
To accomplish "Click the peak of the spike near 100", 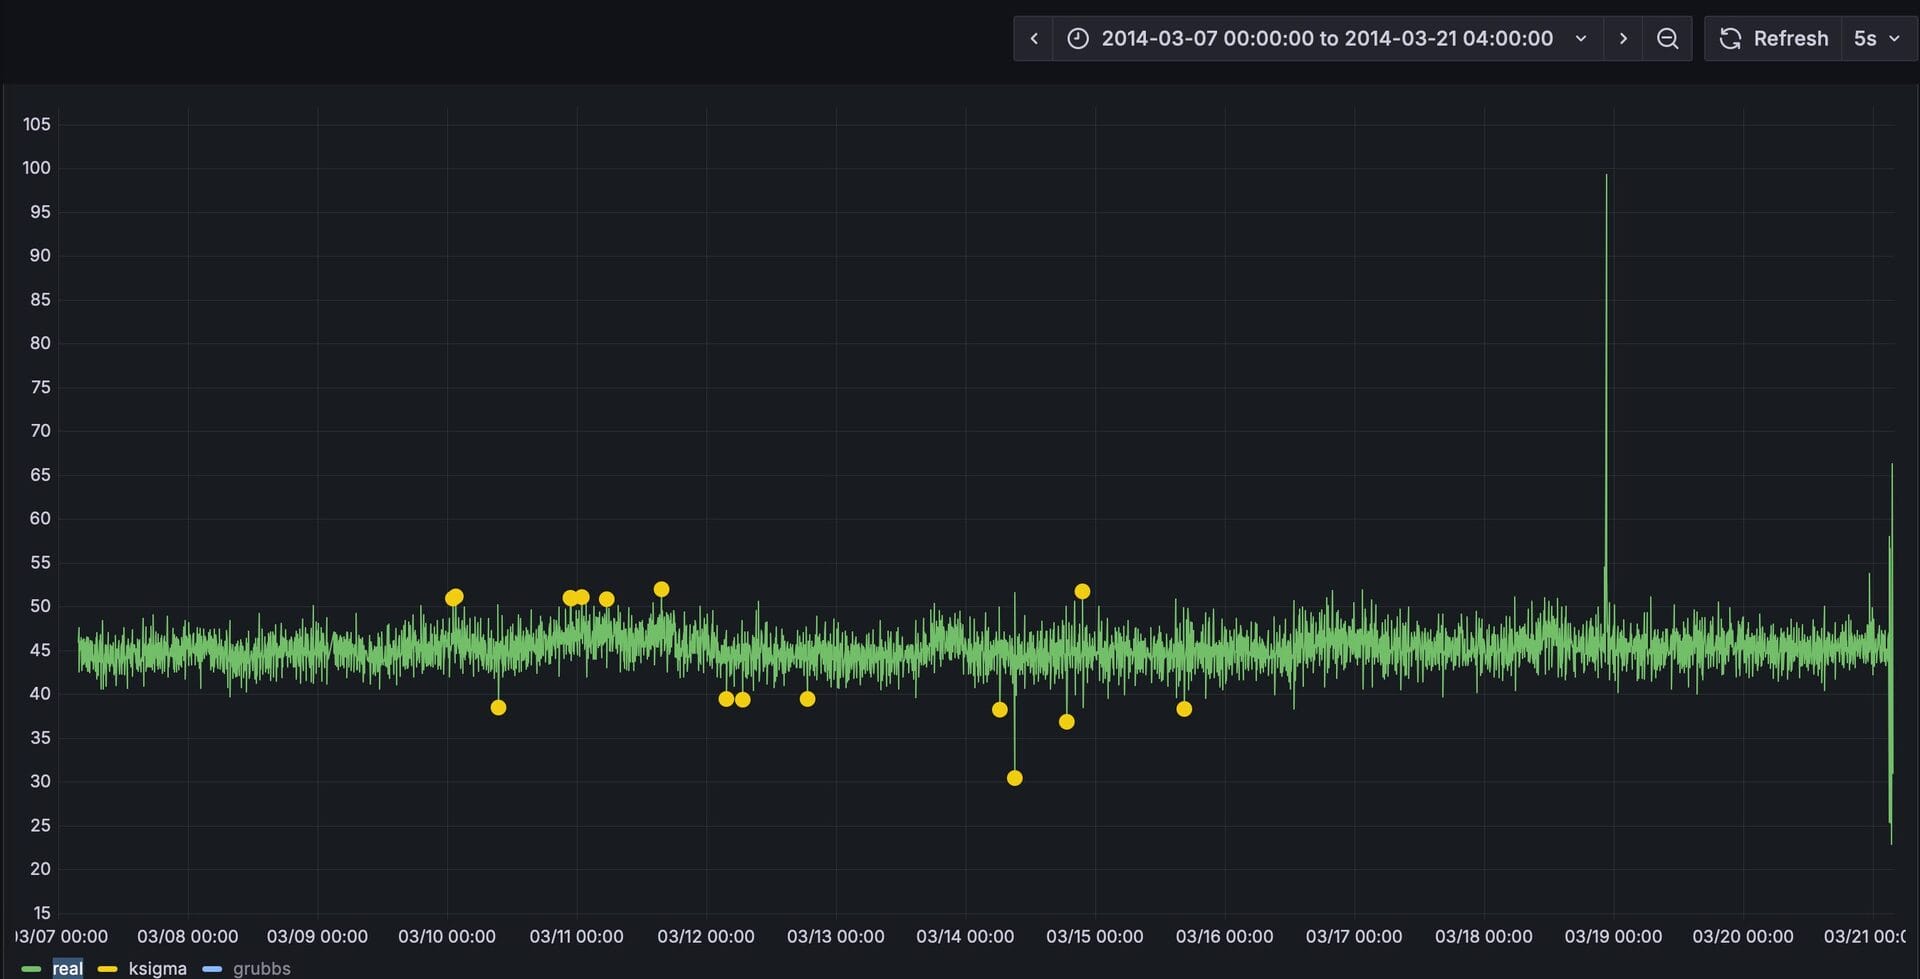I will [1606, 177].
